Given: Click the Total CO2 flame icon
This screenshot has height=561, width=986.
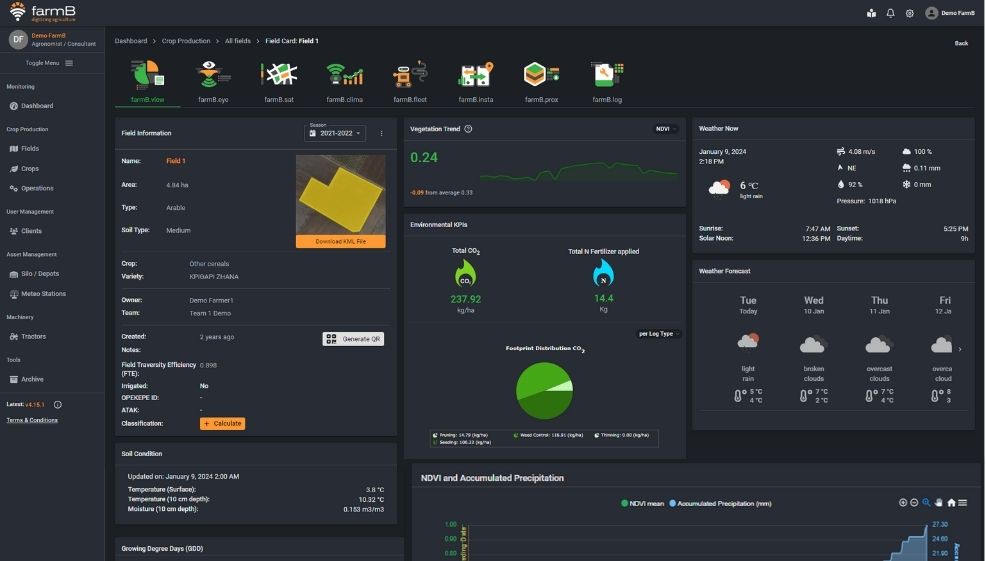Looking at the screenshot, I should (x=465, y=274).
